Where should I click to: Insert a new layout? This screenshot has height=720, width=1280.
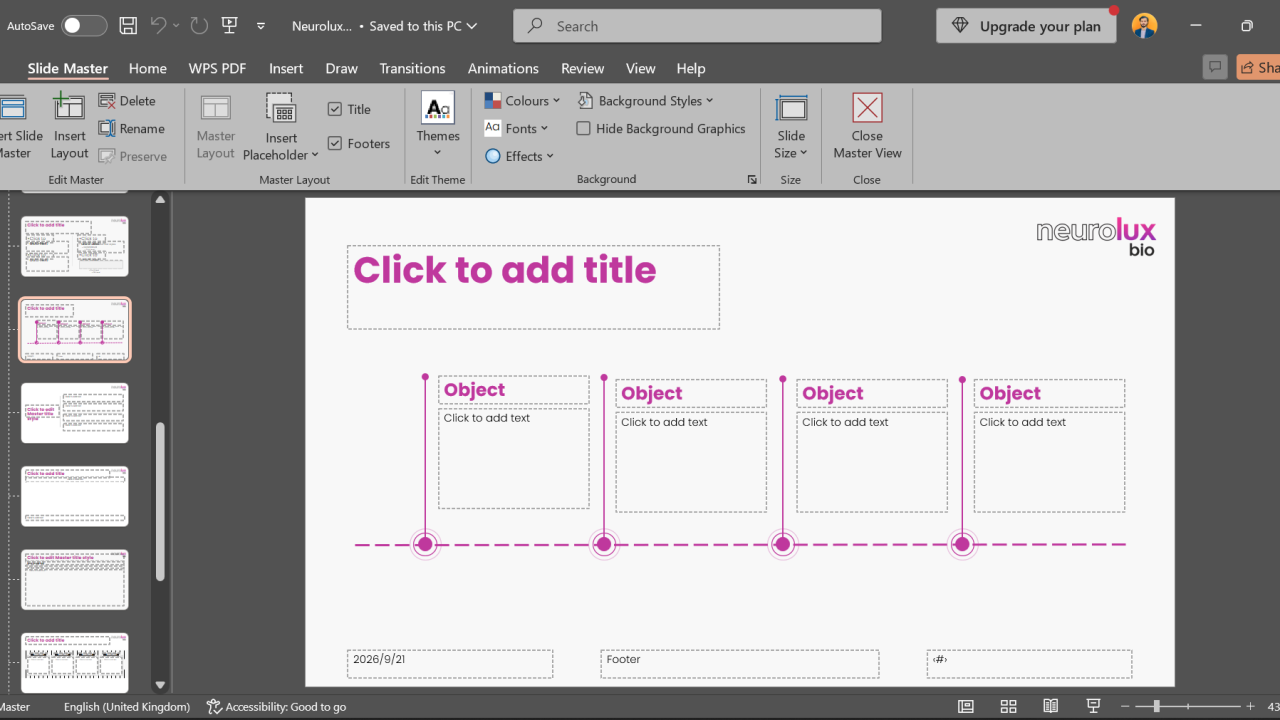(x=70, y=127)
